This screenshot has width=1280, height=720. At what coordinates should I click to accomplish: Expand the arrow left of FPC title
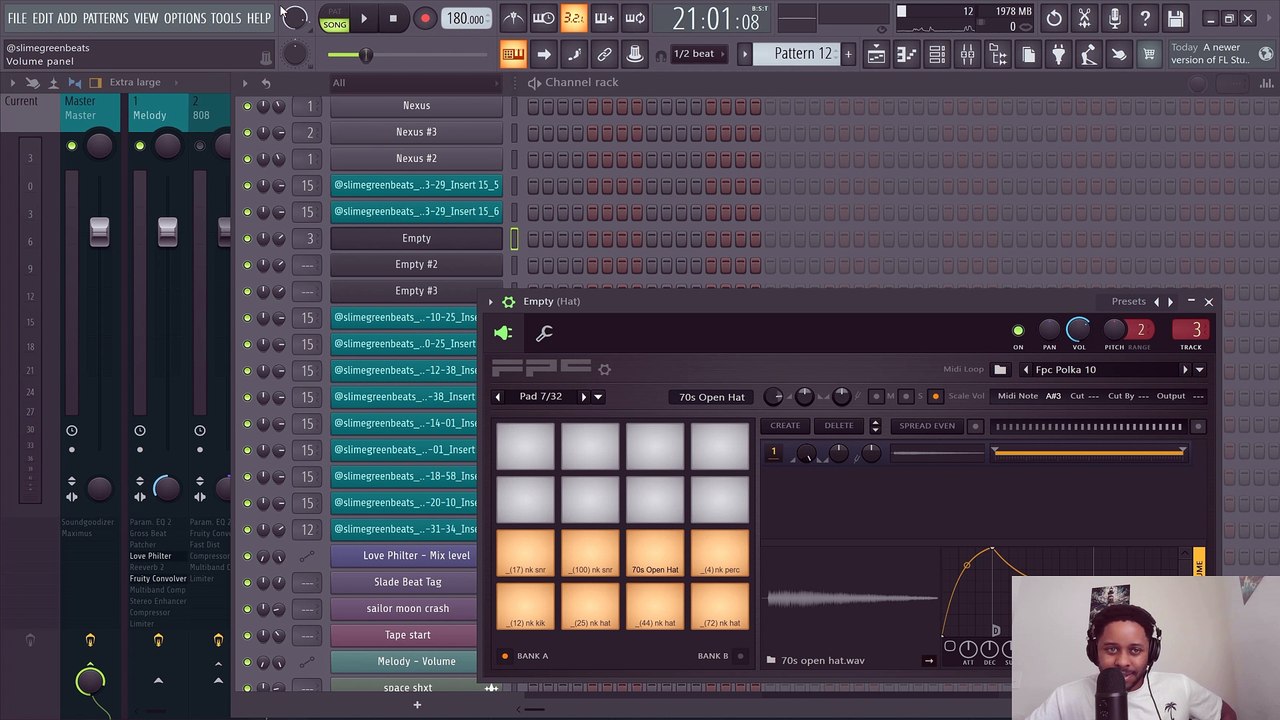(x=490, y=301)
